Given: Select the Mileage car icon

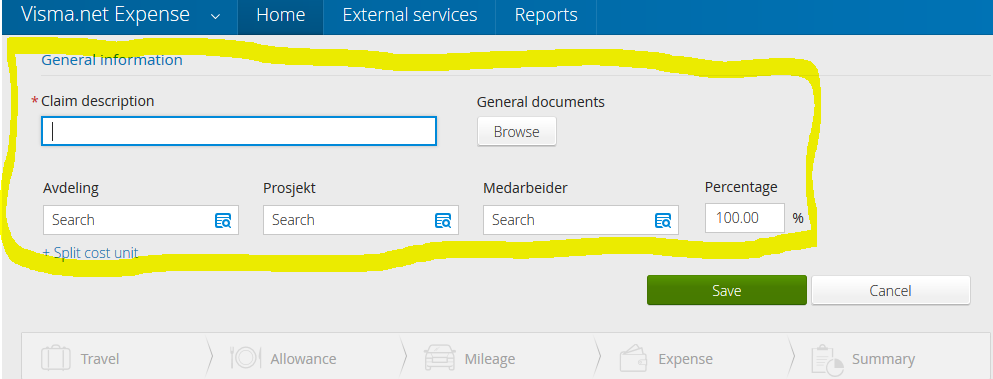Looking at the screenshot, I should 440,358.
